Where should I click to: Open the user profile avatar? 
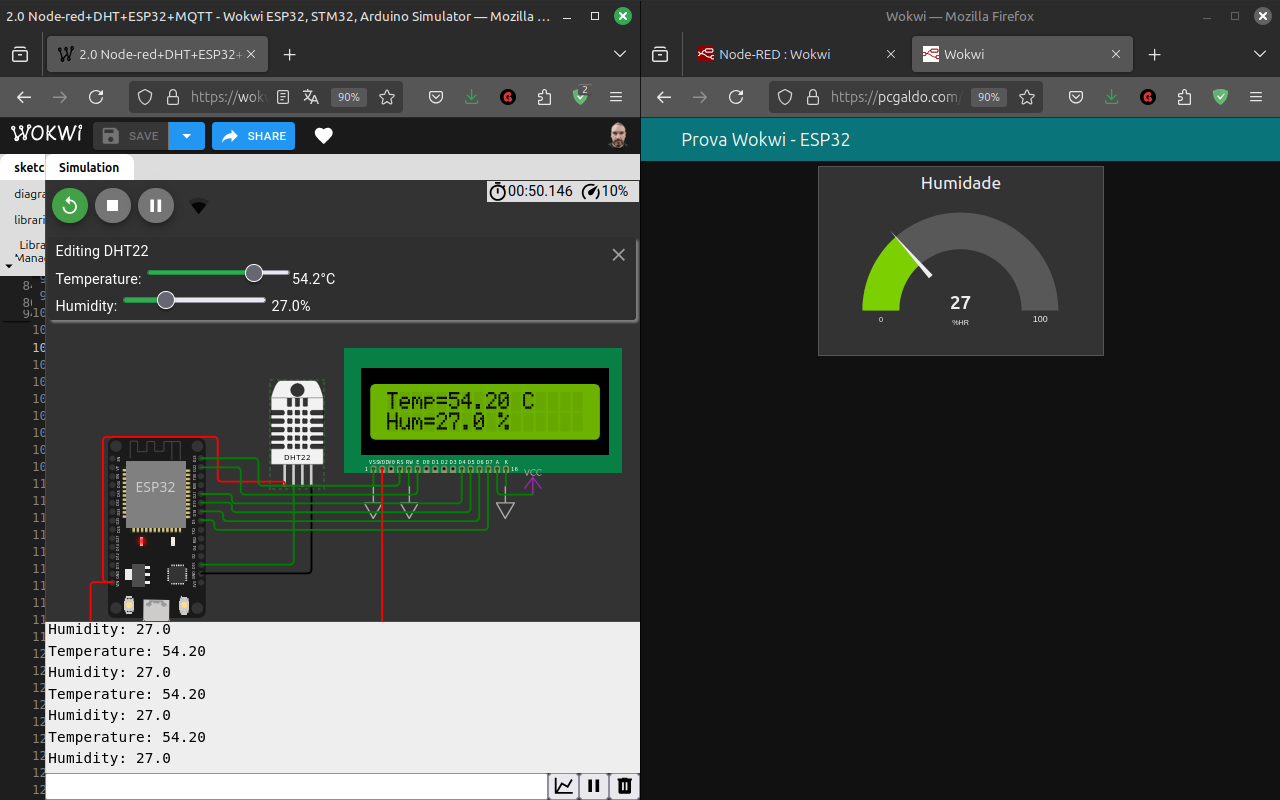click(x=619, y=135)
